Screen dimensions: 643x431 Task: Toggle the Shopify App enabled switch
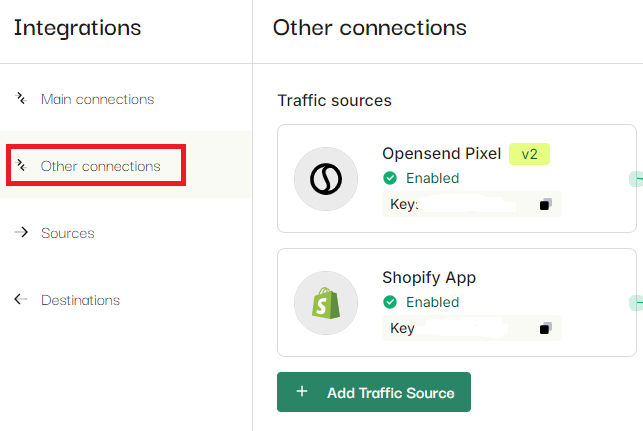[636, 303]
